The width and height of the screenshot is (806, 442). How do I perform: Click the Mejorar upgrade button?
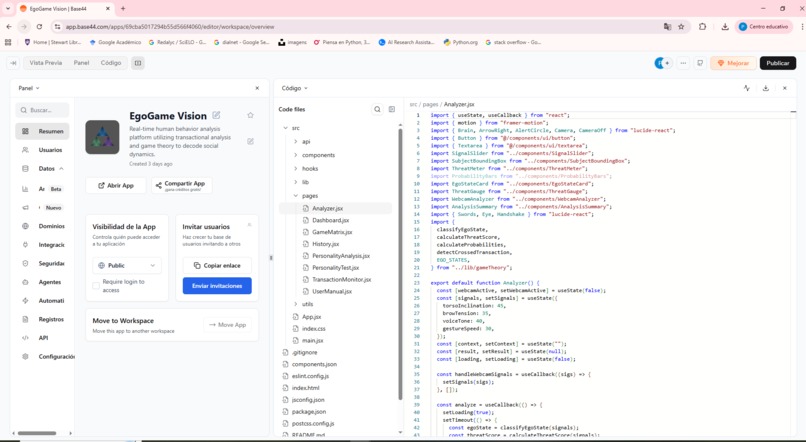click(x=734, y=63)
